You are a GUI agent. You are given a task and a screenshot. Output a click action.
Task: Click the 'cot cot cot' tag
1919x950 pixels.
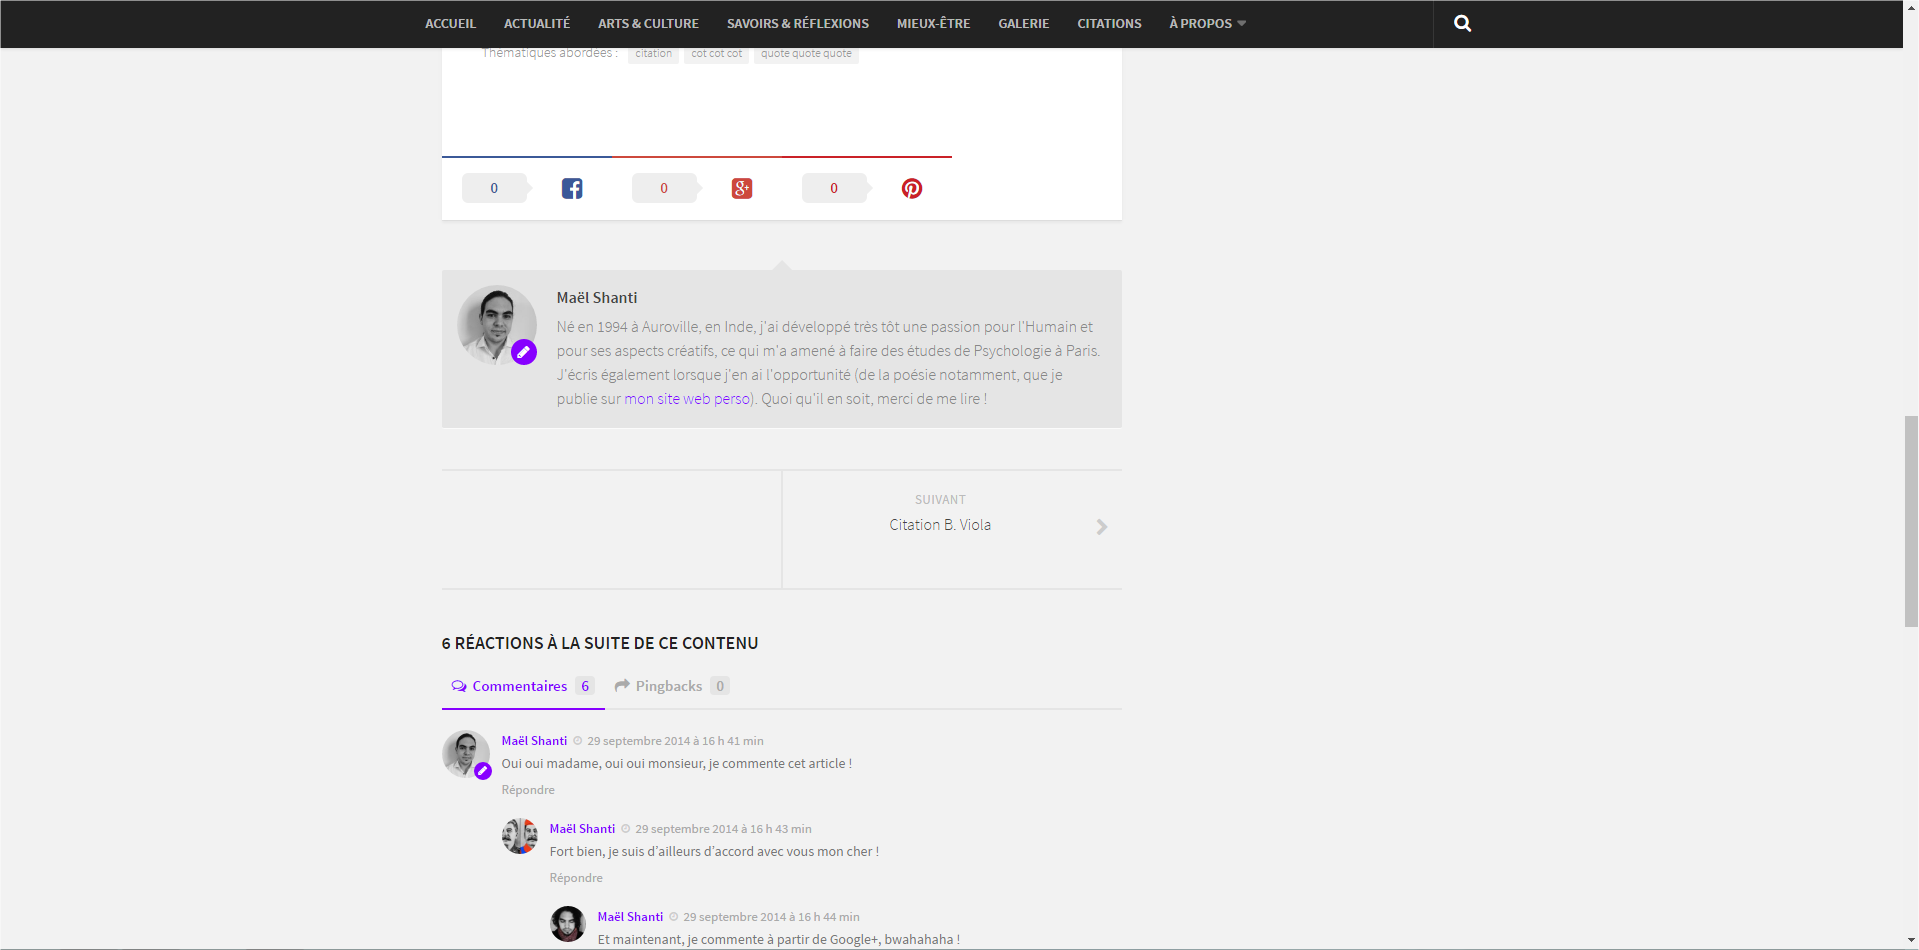point(716,54)
